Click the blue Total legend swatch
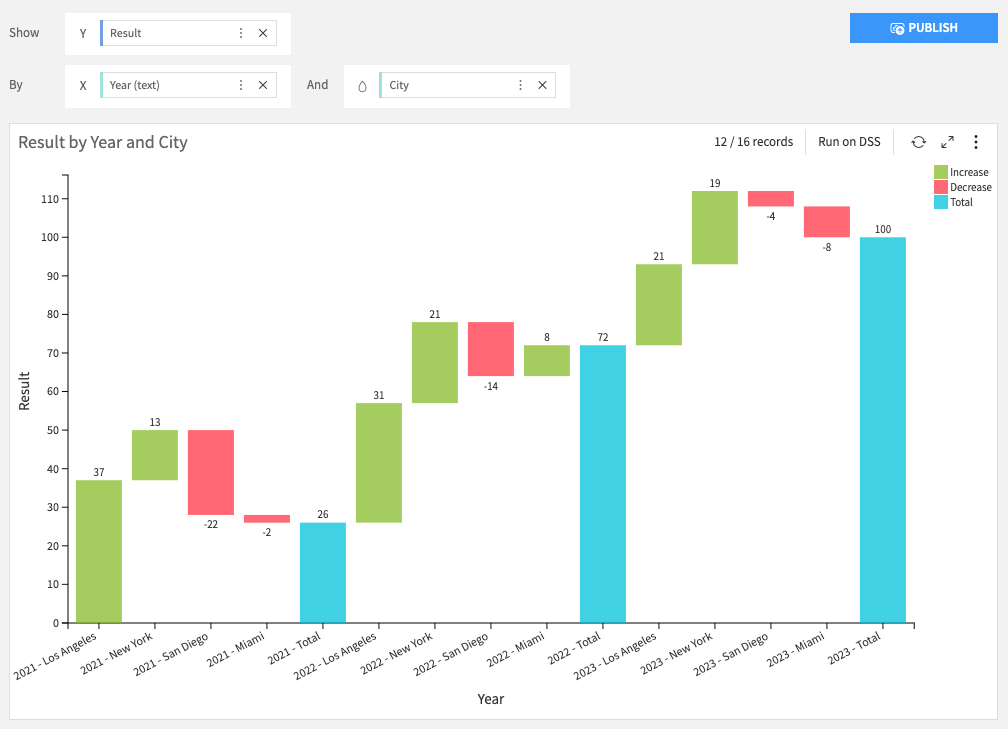The width and height of the screenshot is (1008, 729). pyautogui.click(x=940, y=202)
